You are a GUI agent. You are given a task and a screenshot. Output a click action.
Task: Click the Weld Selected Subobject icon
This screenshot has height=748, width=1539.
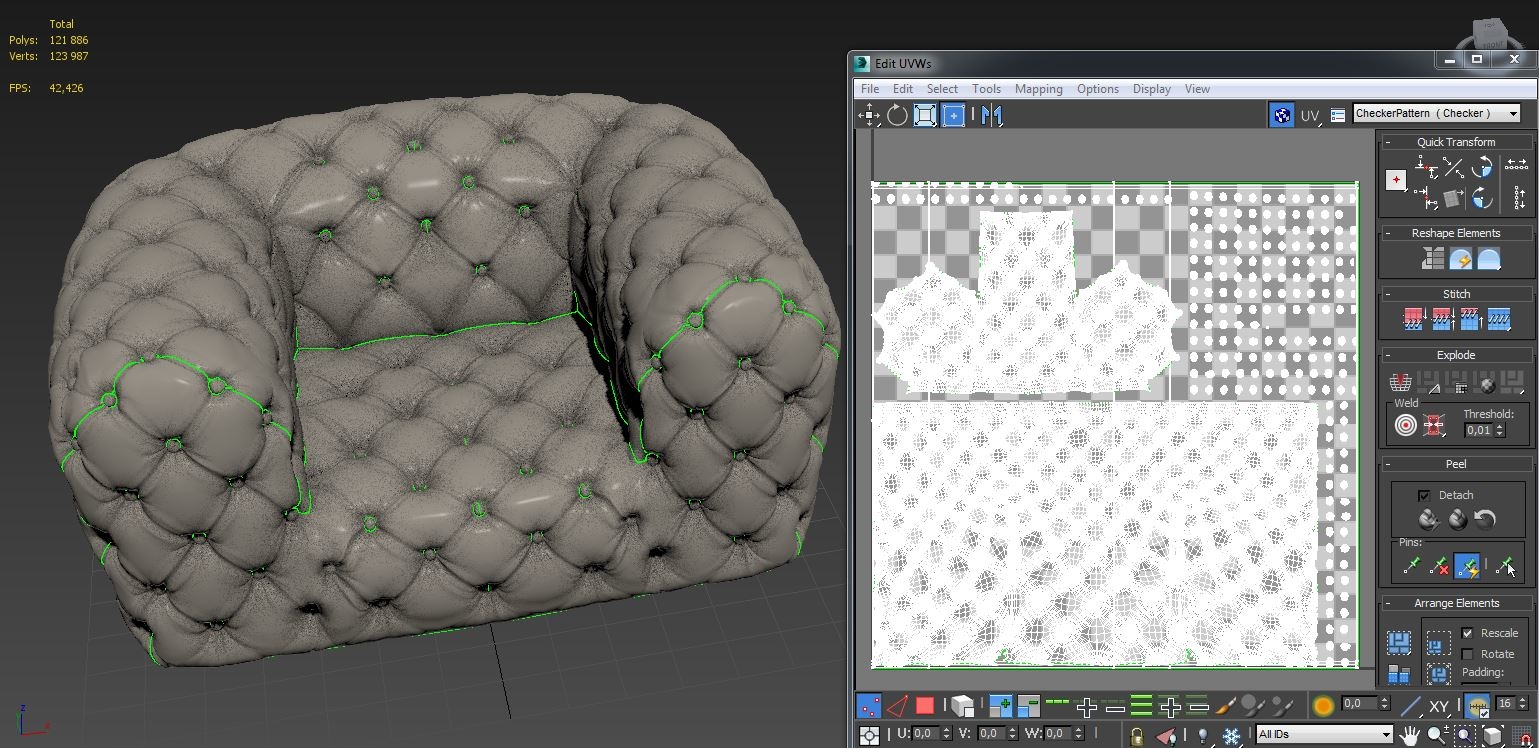point(1434,426)
